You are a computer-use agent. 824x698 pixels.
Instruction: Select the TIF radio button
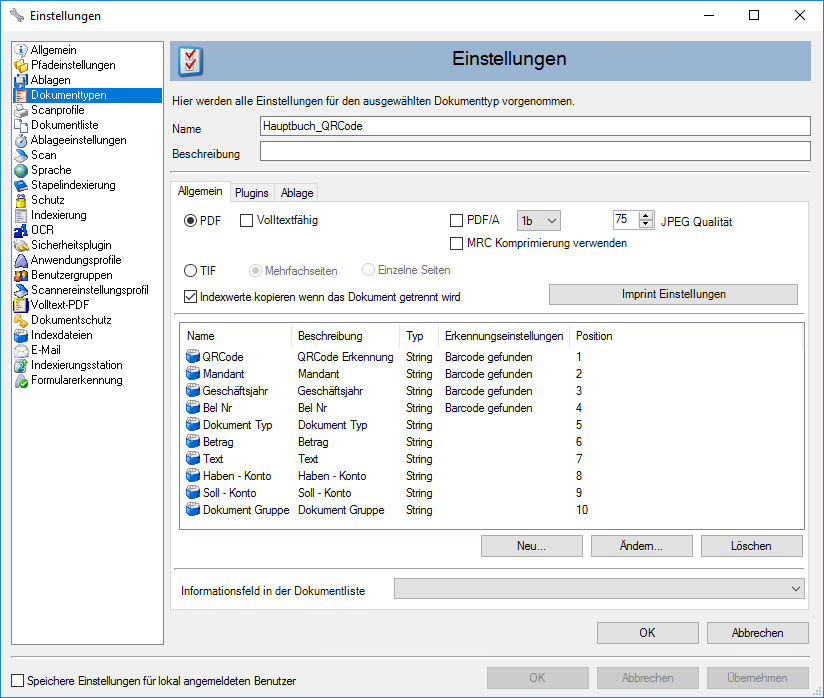coord(190,270)
